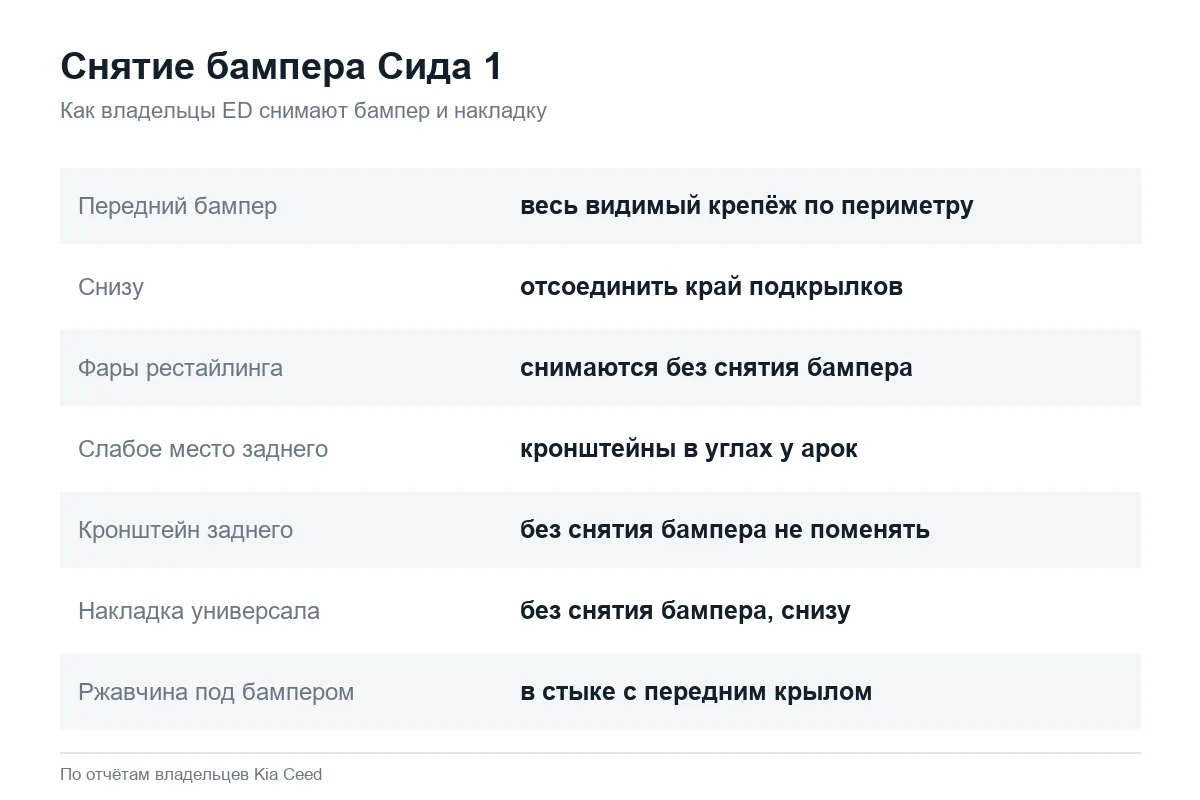The width and height of the screenshot is (1200, 800).
Task: Select value снимаются без снятия бампера
Action: pos(716,368)
